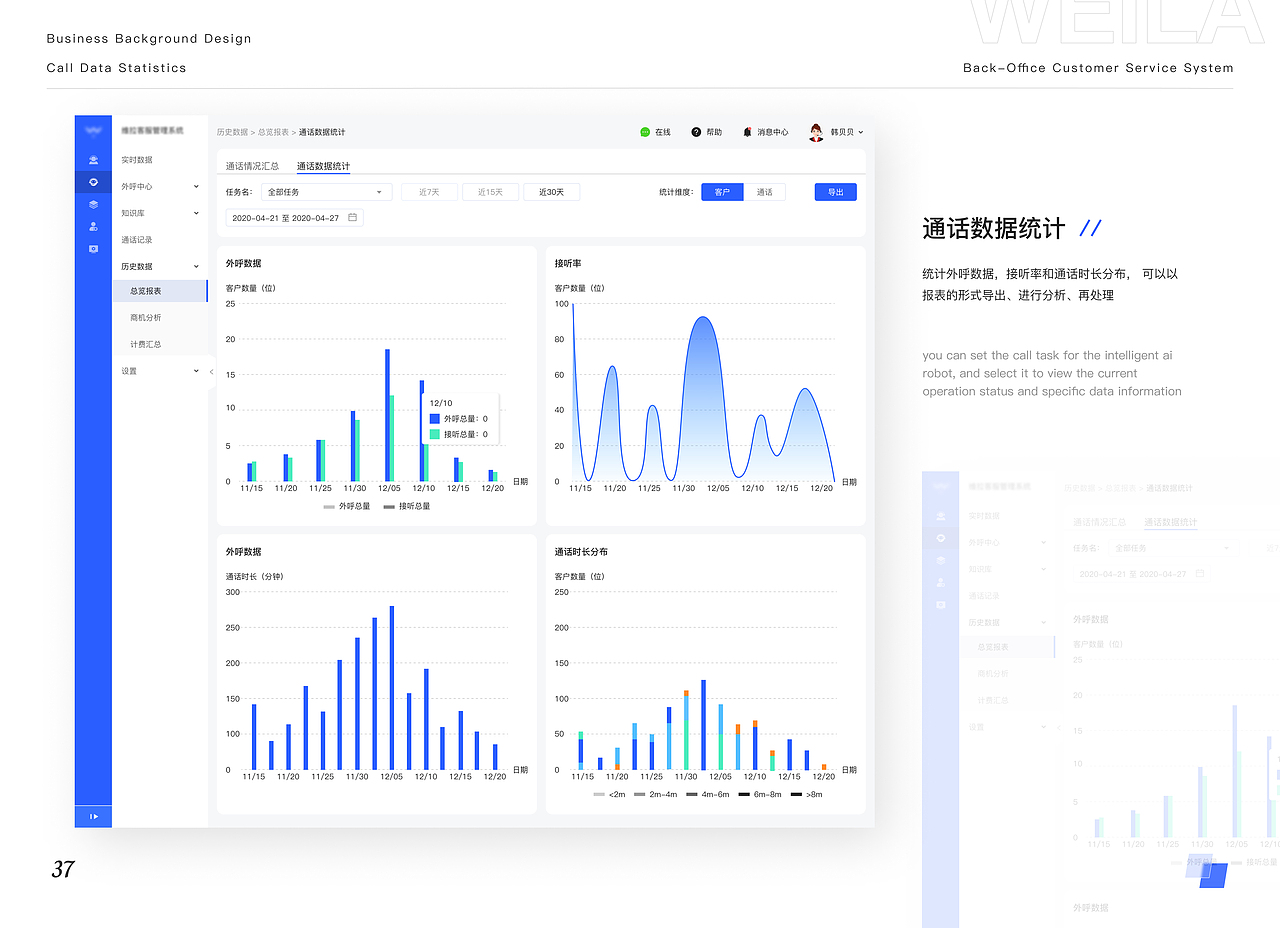Click the 导出 export button

coord(836,192)
